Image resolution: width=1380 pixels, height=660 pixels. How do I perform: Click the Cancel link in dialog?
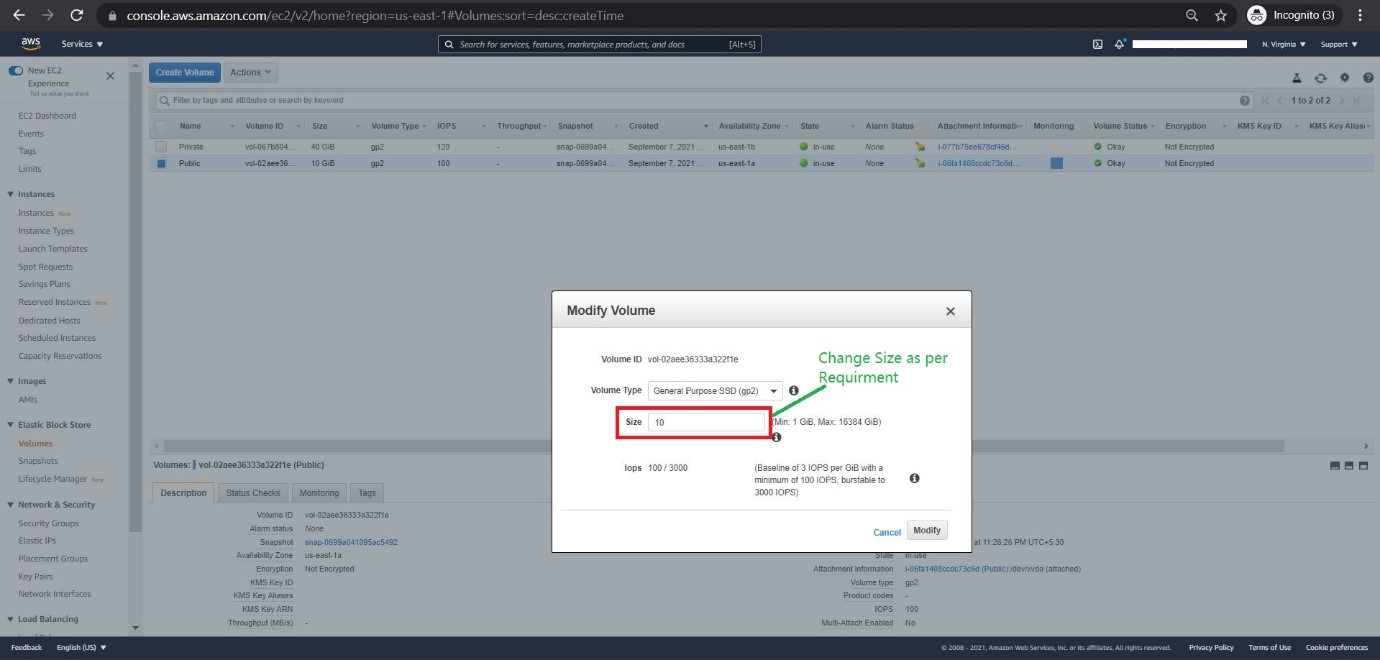[887, 532]
